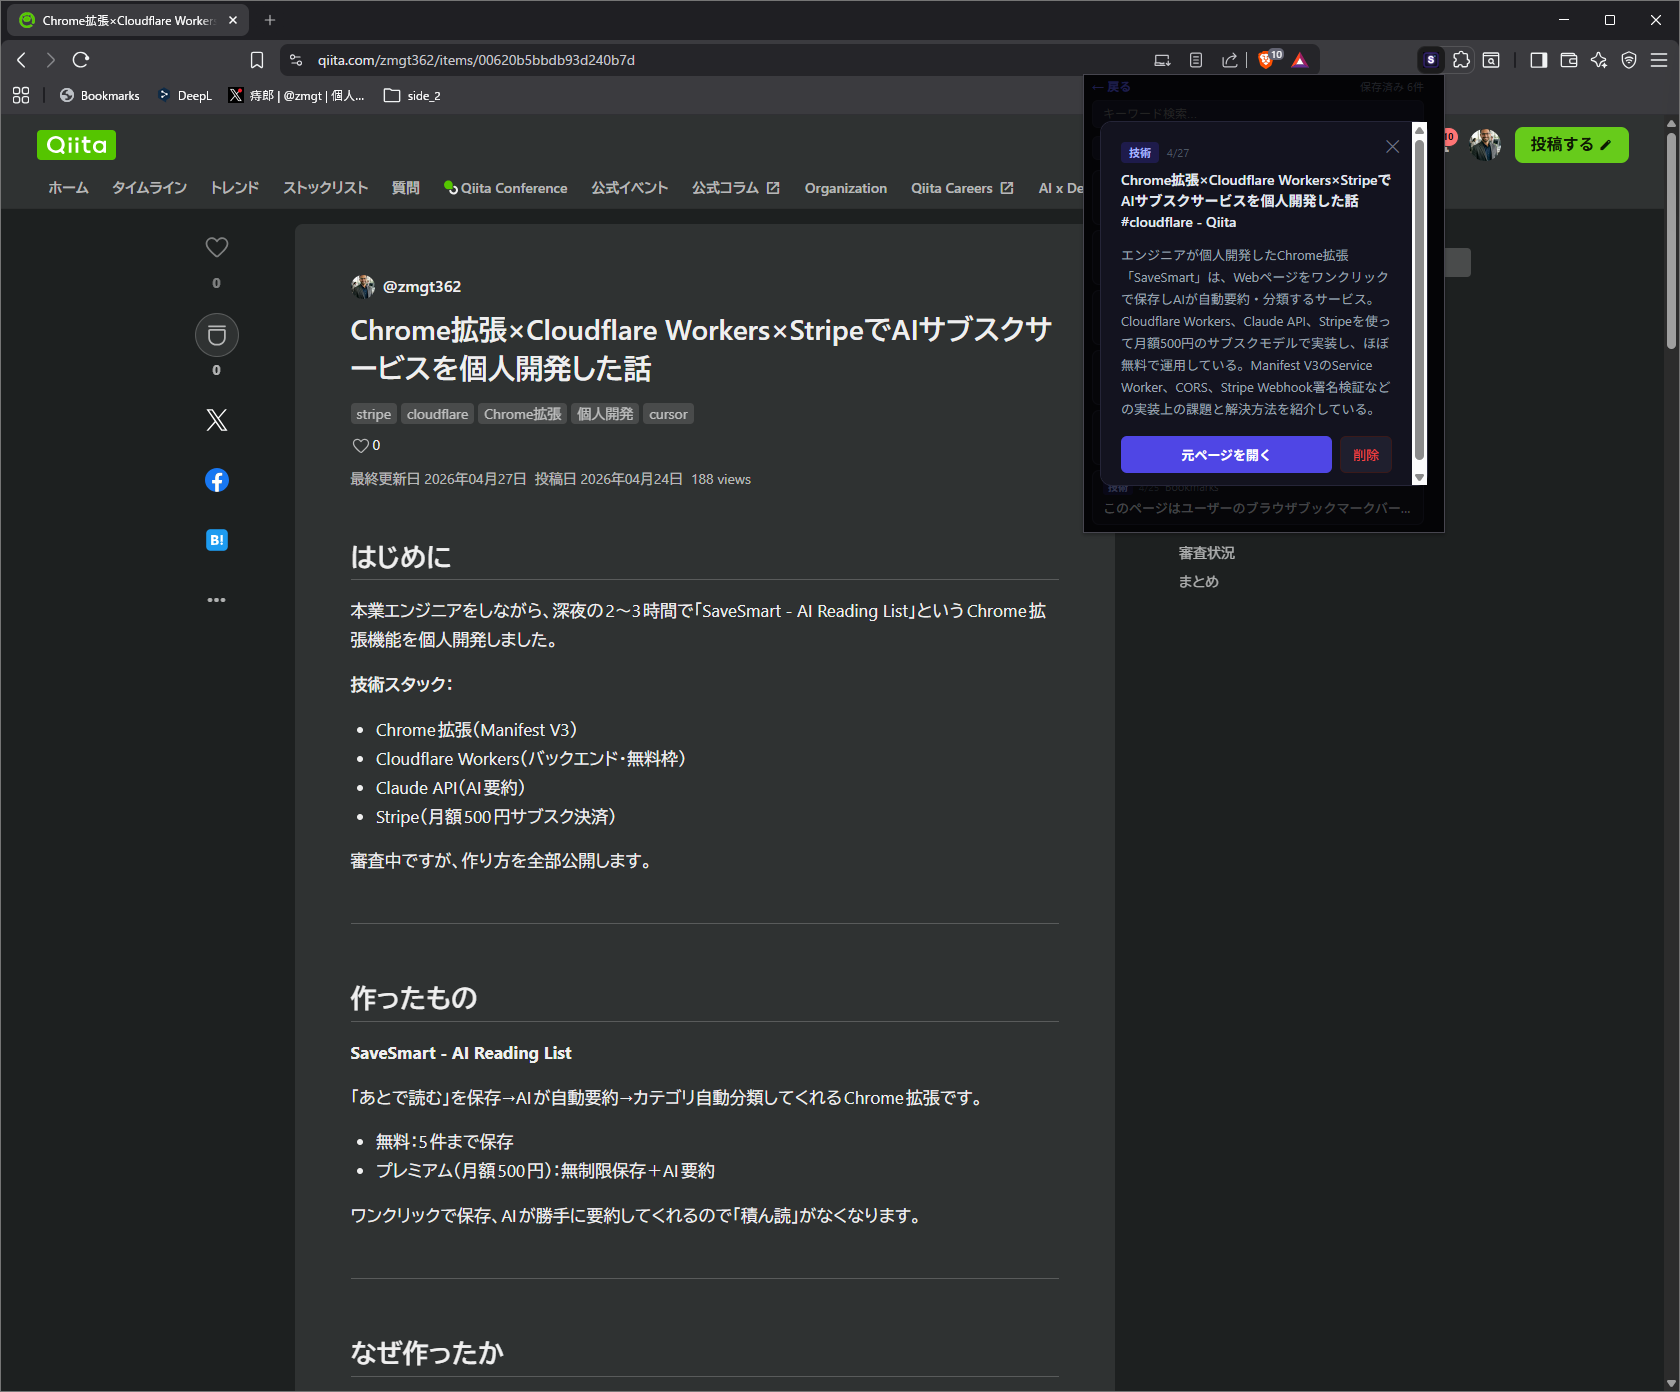Open Qiita Conference nav item
Image resolution: width=1680 pixels, height=1392 pixels.
coord(505,188)
